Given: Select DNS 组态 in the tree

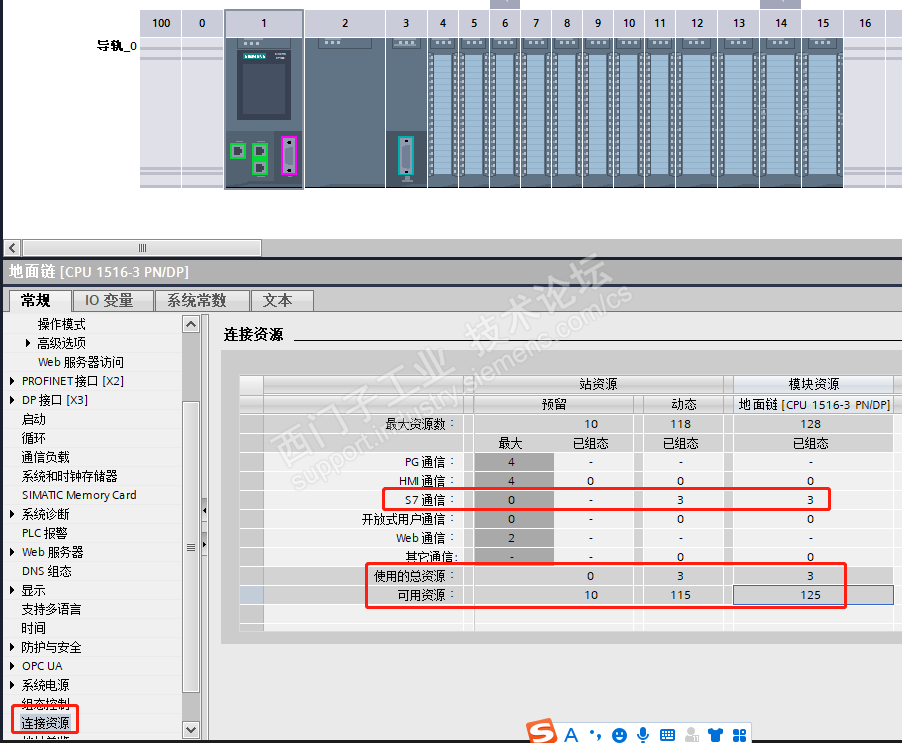Looking at the screenshot, I should click(47, 570).
